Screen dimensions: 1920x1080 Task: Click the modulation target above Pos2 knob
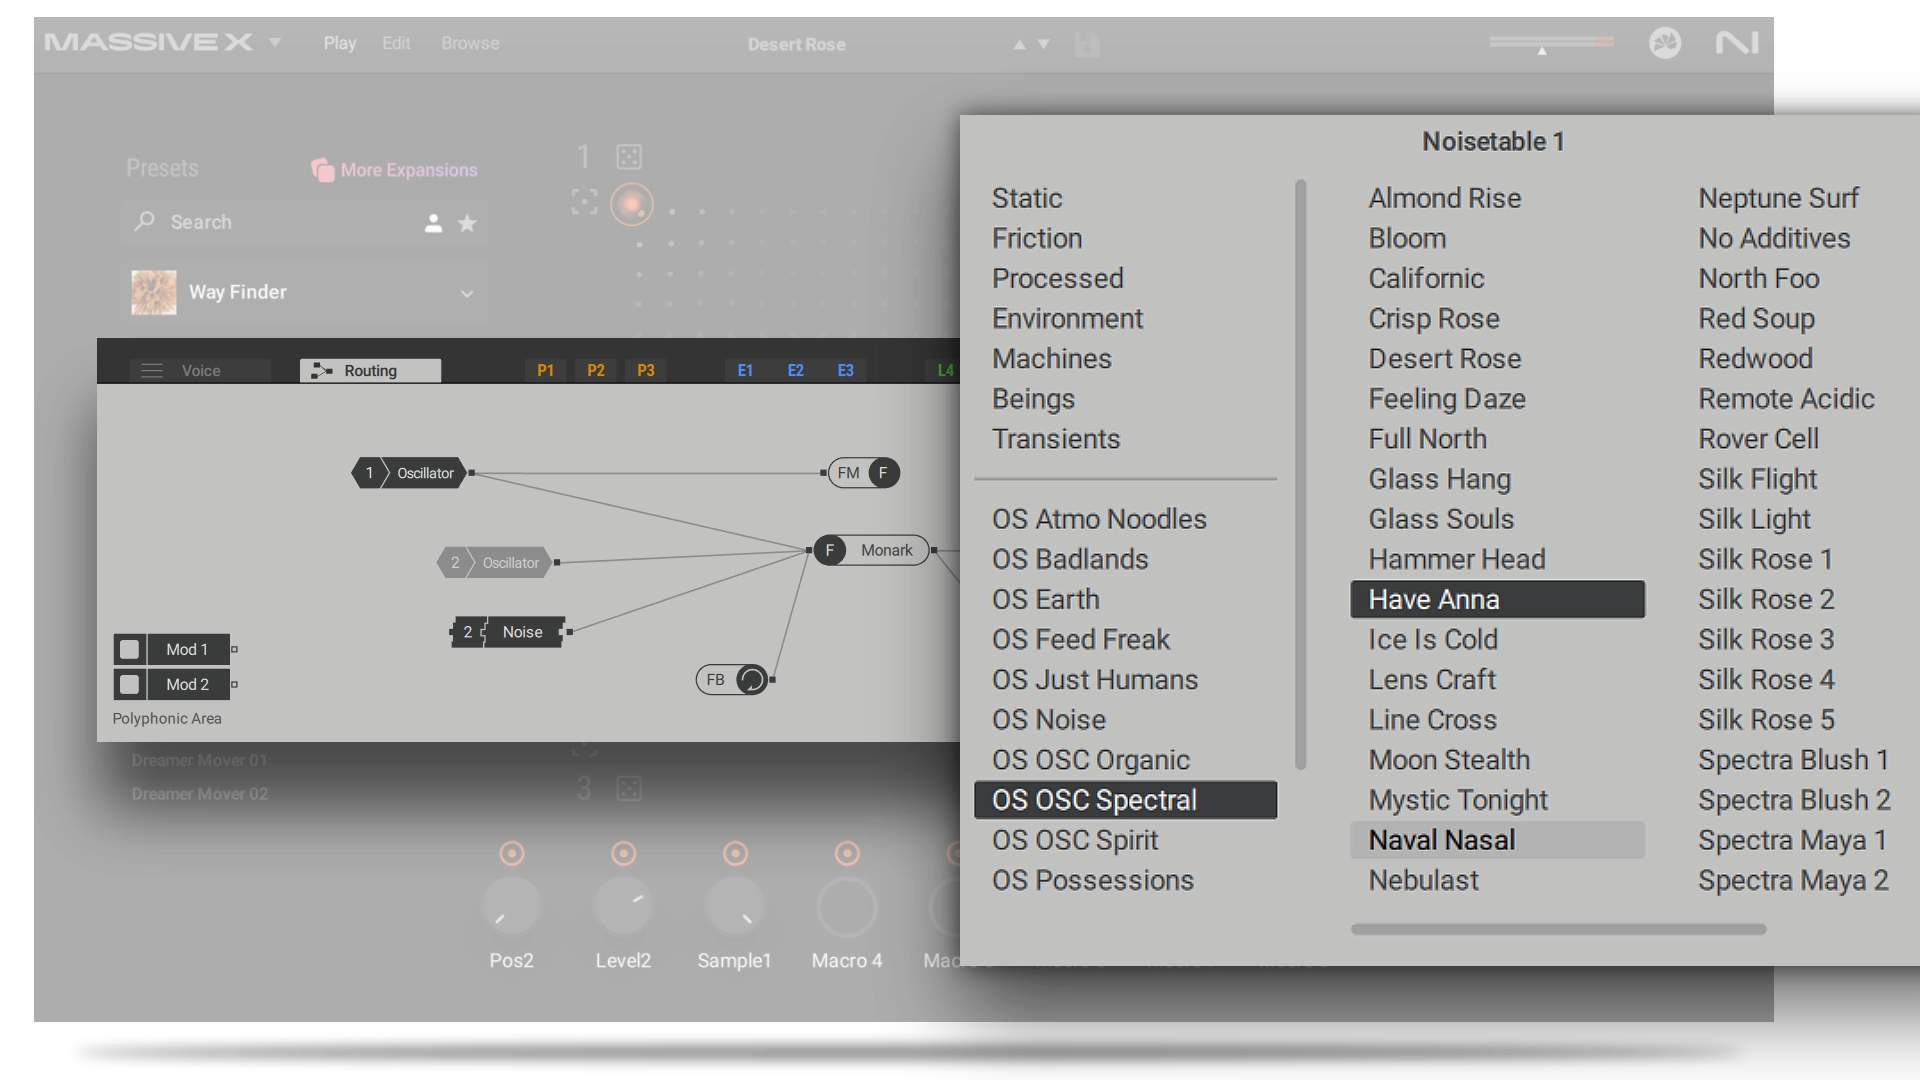[x=511, y=853]
